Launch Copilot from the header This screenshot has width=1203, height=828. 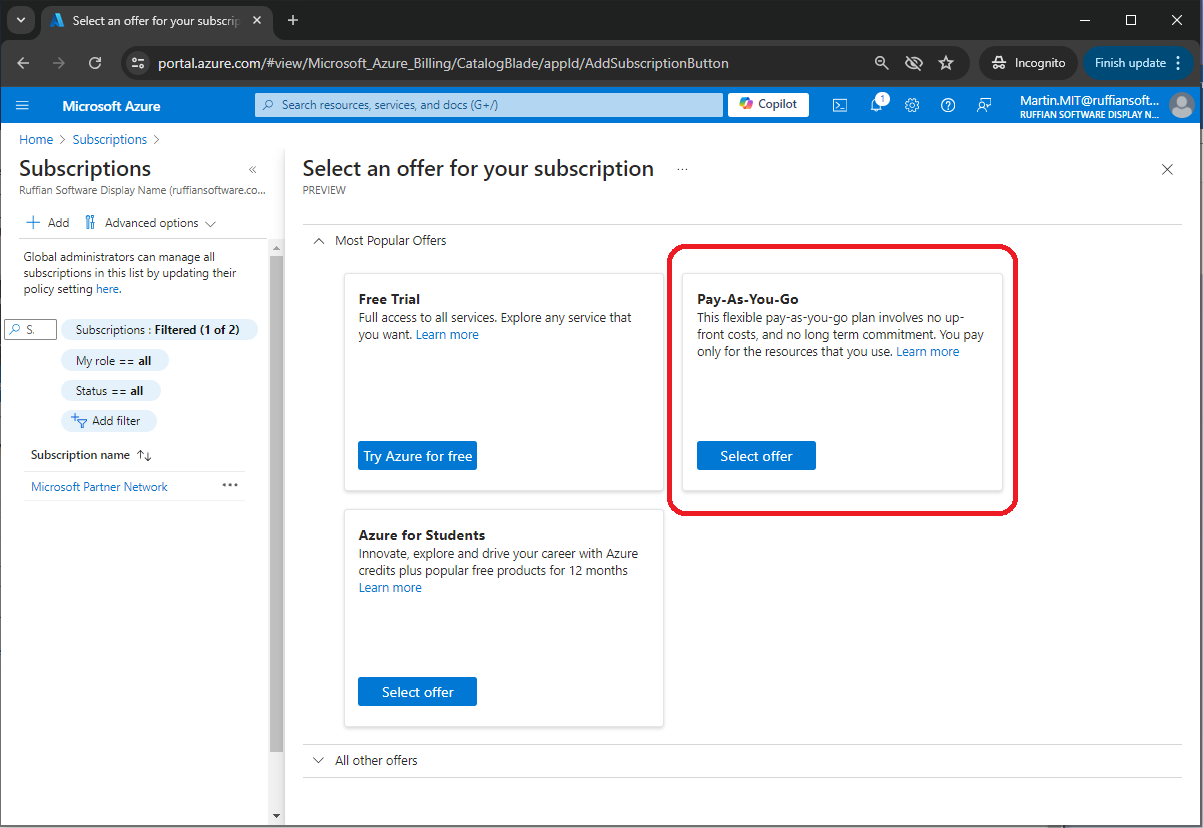coord(768,104)
